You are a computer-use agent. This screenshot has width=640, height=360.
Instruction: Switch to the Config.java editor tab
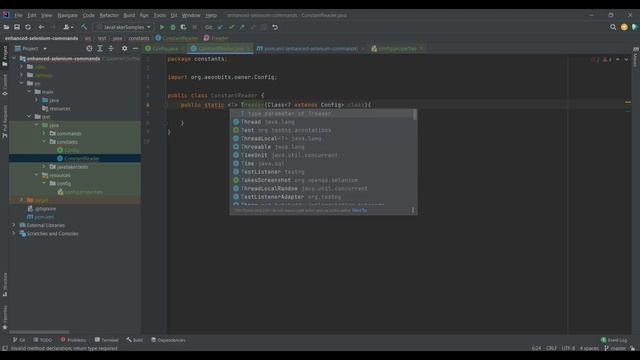tap(164, 49)
